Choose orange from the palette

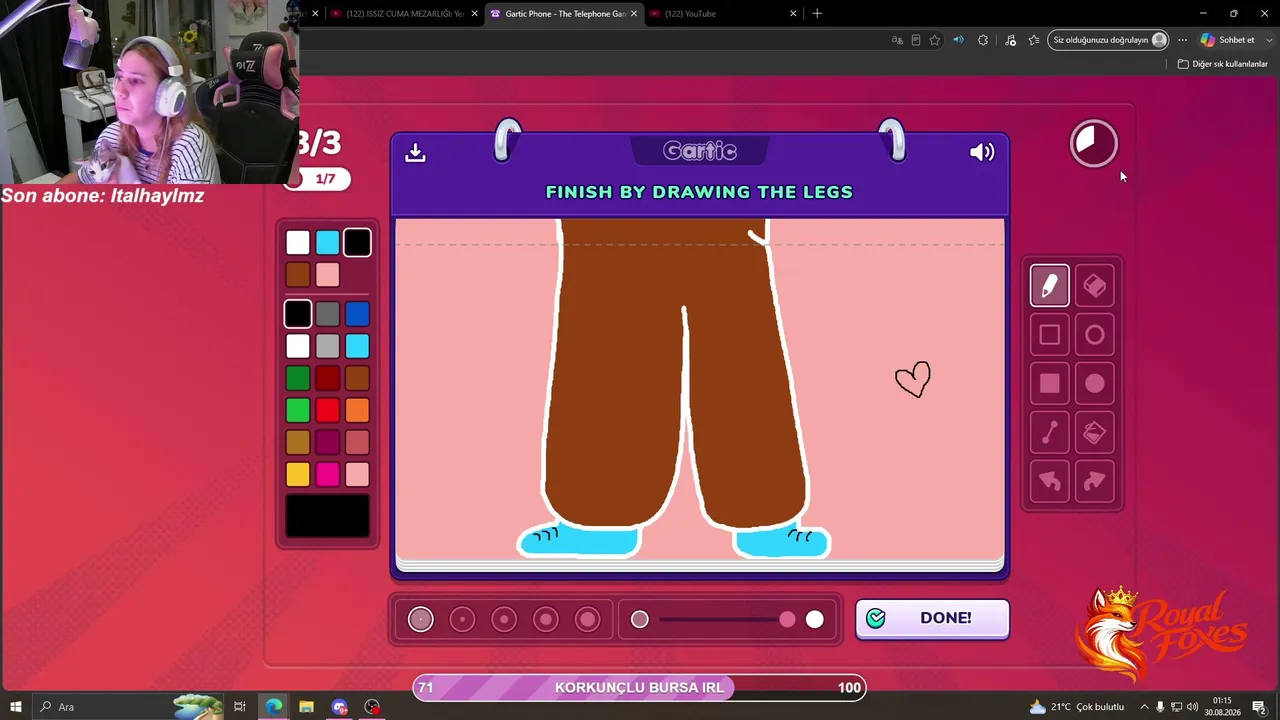357,410
